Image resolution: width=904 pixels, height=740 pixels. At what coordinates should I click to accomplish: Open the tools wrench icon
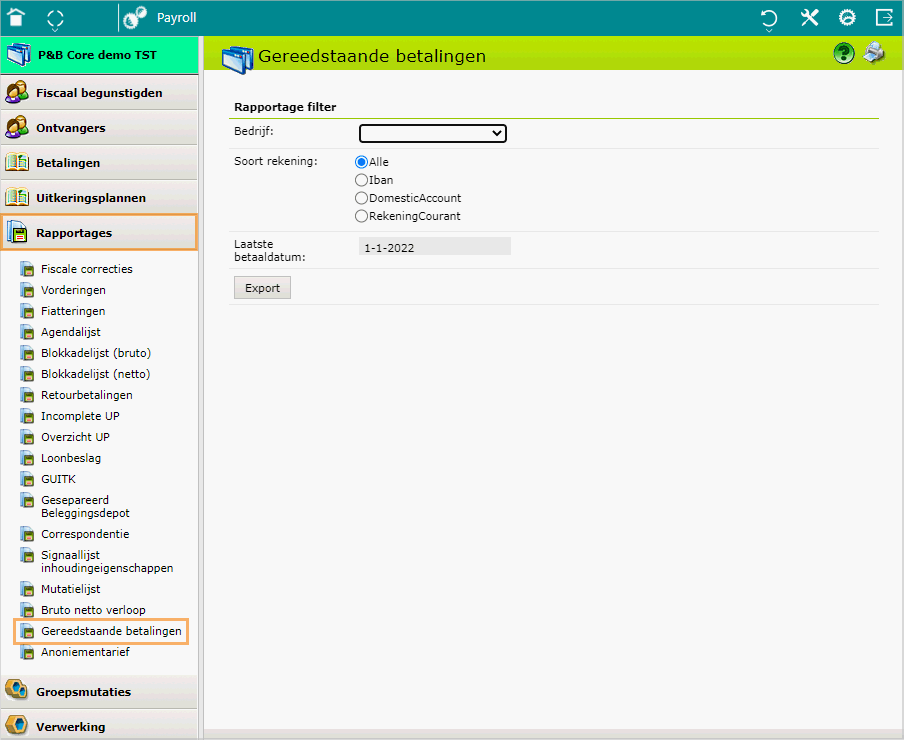click(809, 17)
